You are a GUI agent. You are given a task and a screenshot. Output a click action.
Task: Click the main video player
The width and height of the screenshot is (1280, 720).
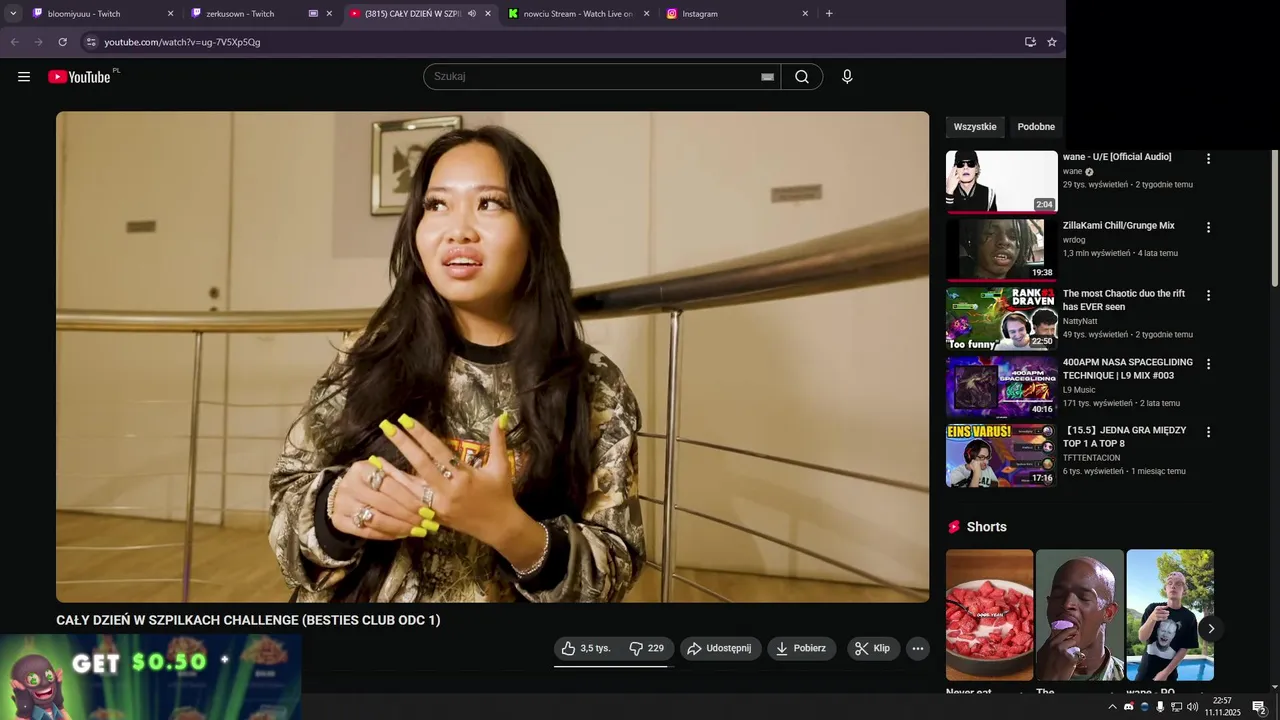click(492, 357)
